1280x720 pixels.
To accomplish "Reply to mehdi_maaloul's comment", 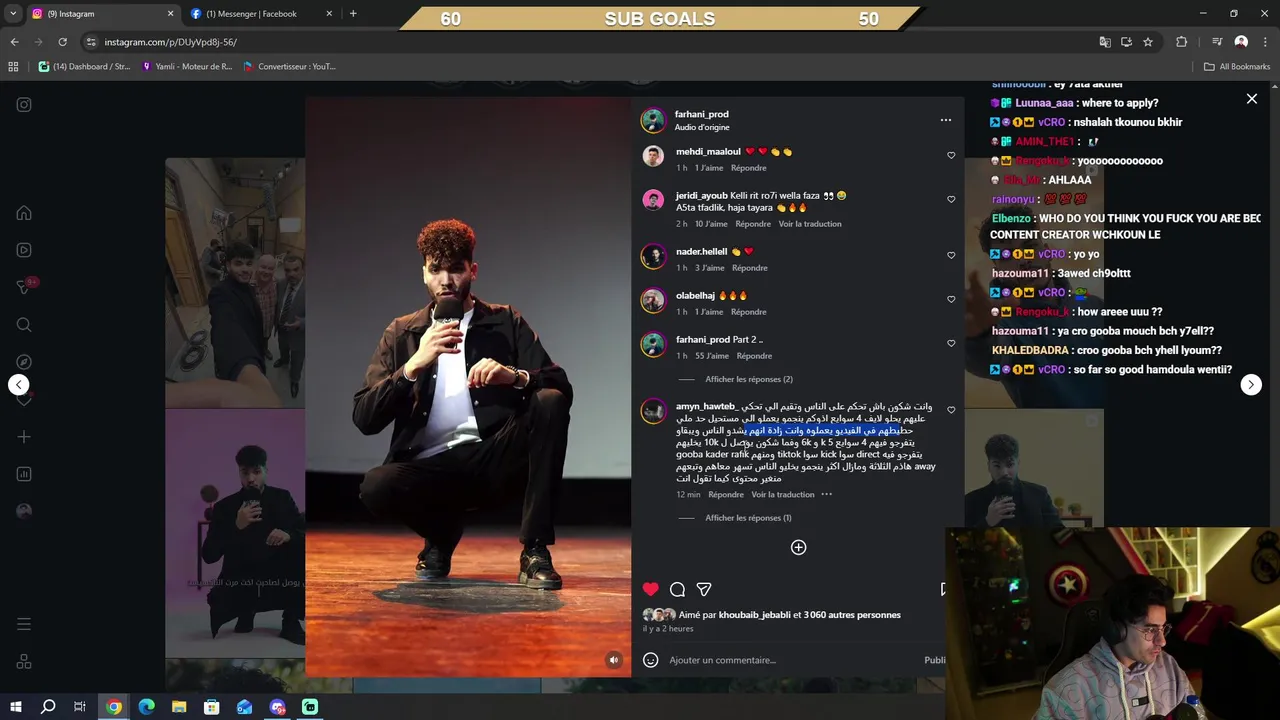I will [748, 168].
